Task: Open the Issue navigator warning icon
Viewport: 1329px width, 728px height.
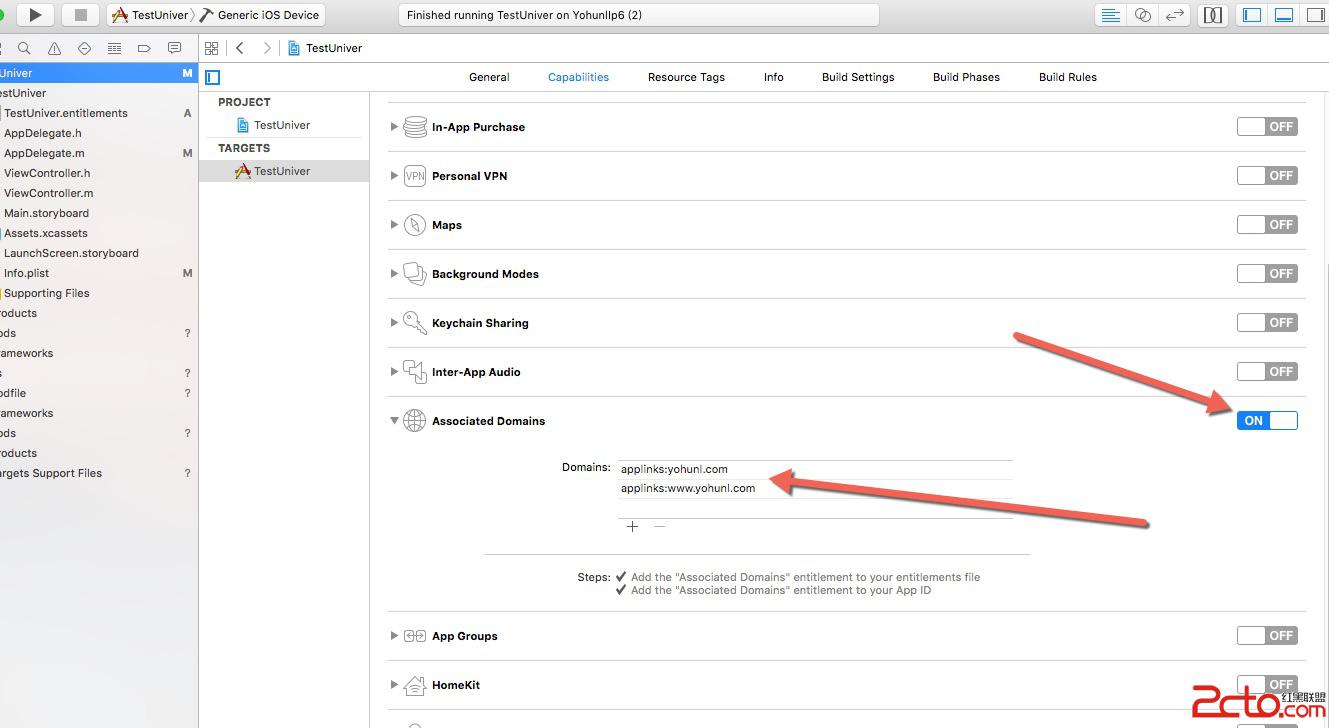Action: click(54, 48)
